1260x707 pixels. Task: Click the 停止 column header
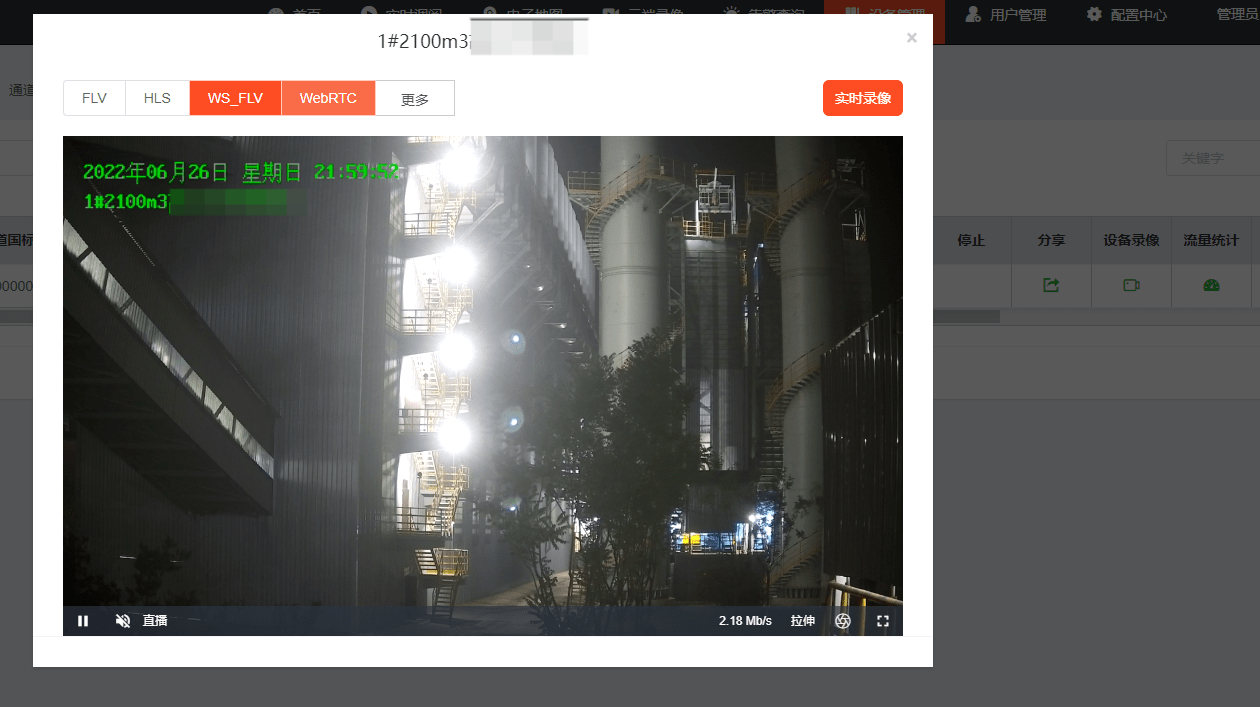point(971,240)
